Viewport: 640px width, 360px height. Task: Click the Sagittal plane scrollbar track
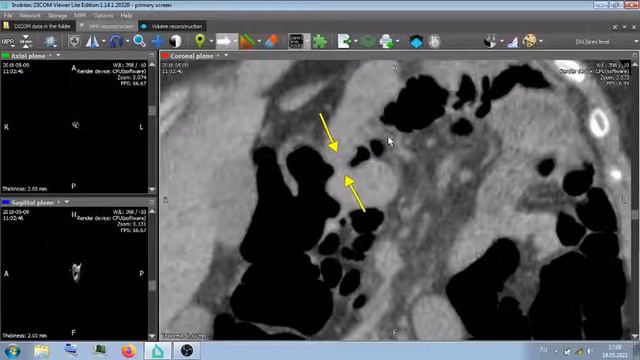[x=152, y=273]
